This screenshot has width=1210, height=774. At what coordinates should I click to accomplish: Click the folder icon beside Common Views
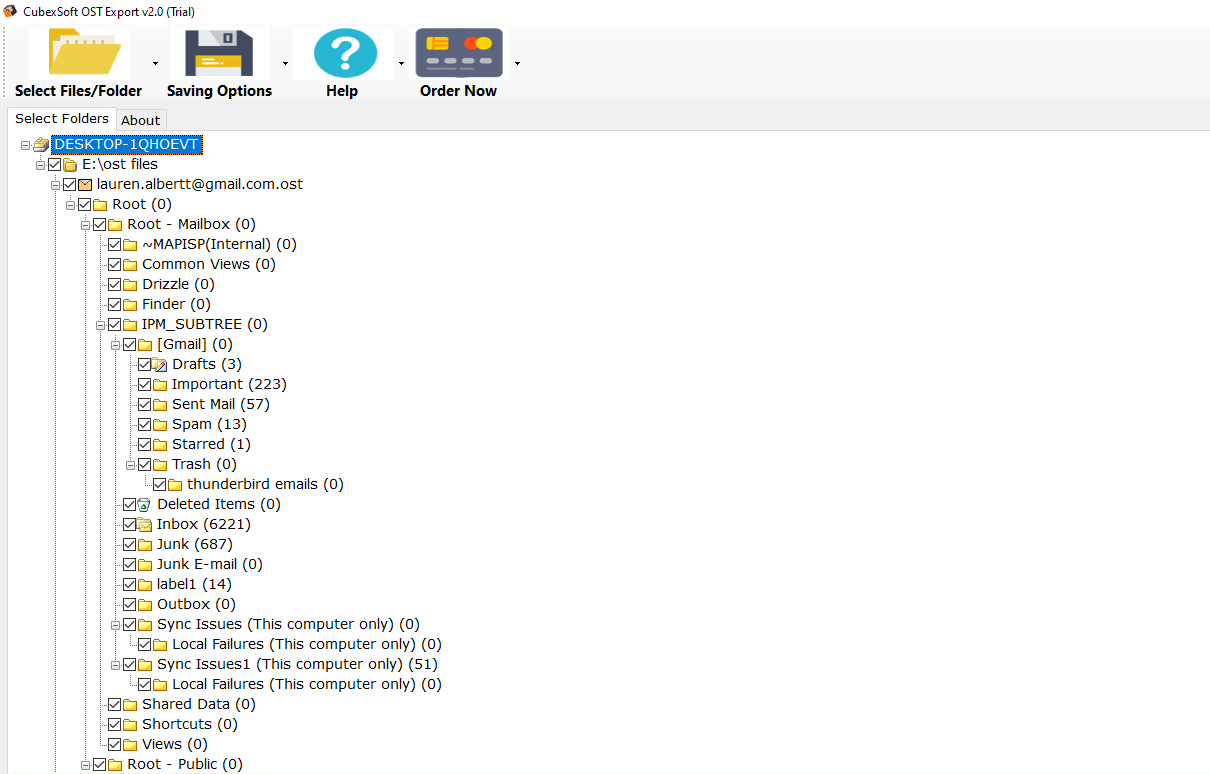[x=130, y=265]
